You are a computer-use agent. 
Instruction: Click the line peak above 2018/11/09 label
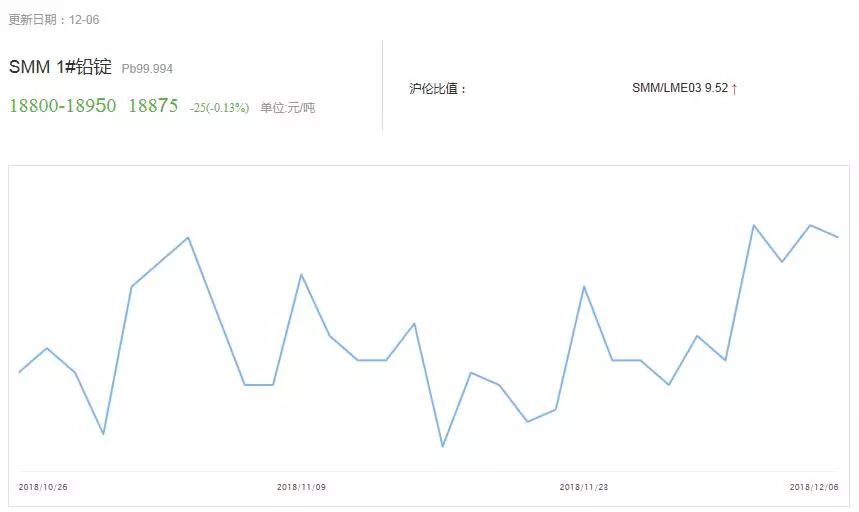(x=301, y=274)
